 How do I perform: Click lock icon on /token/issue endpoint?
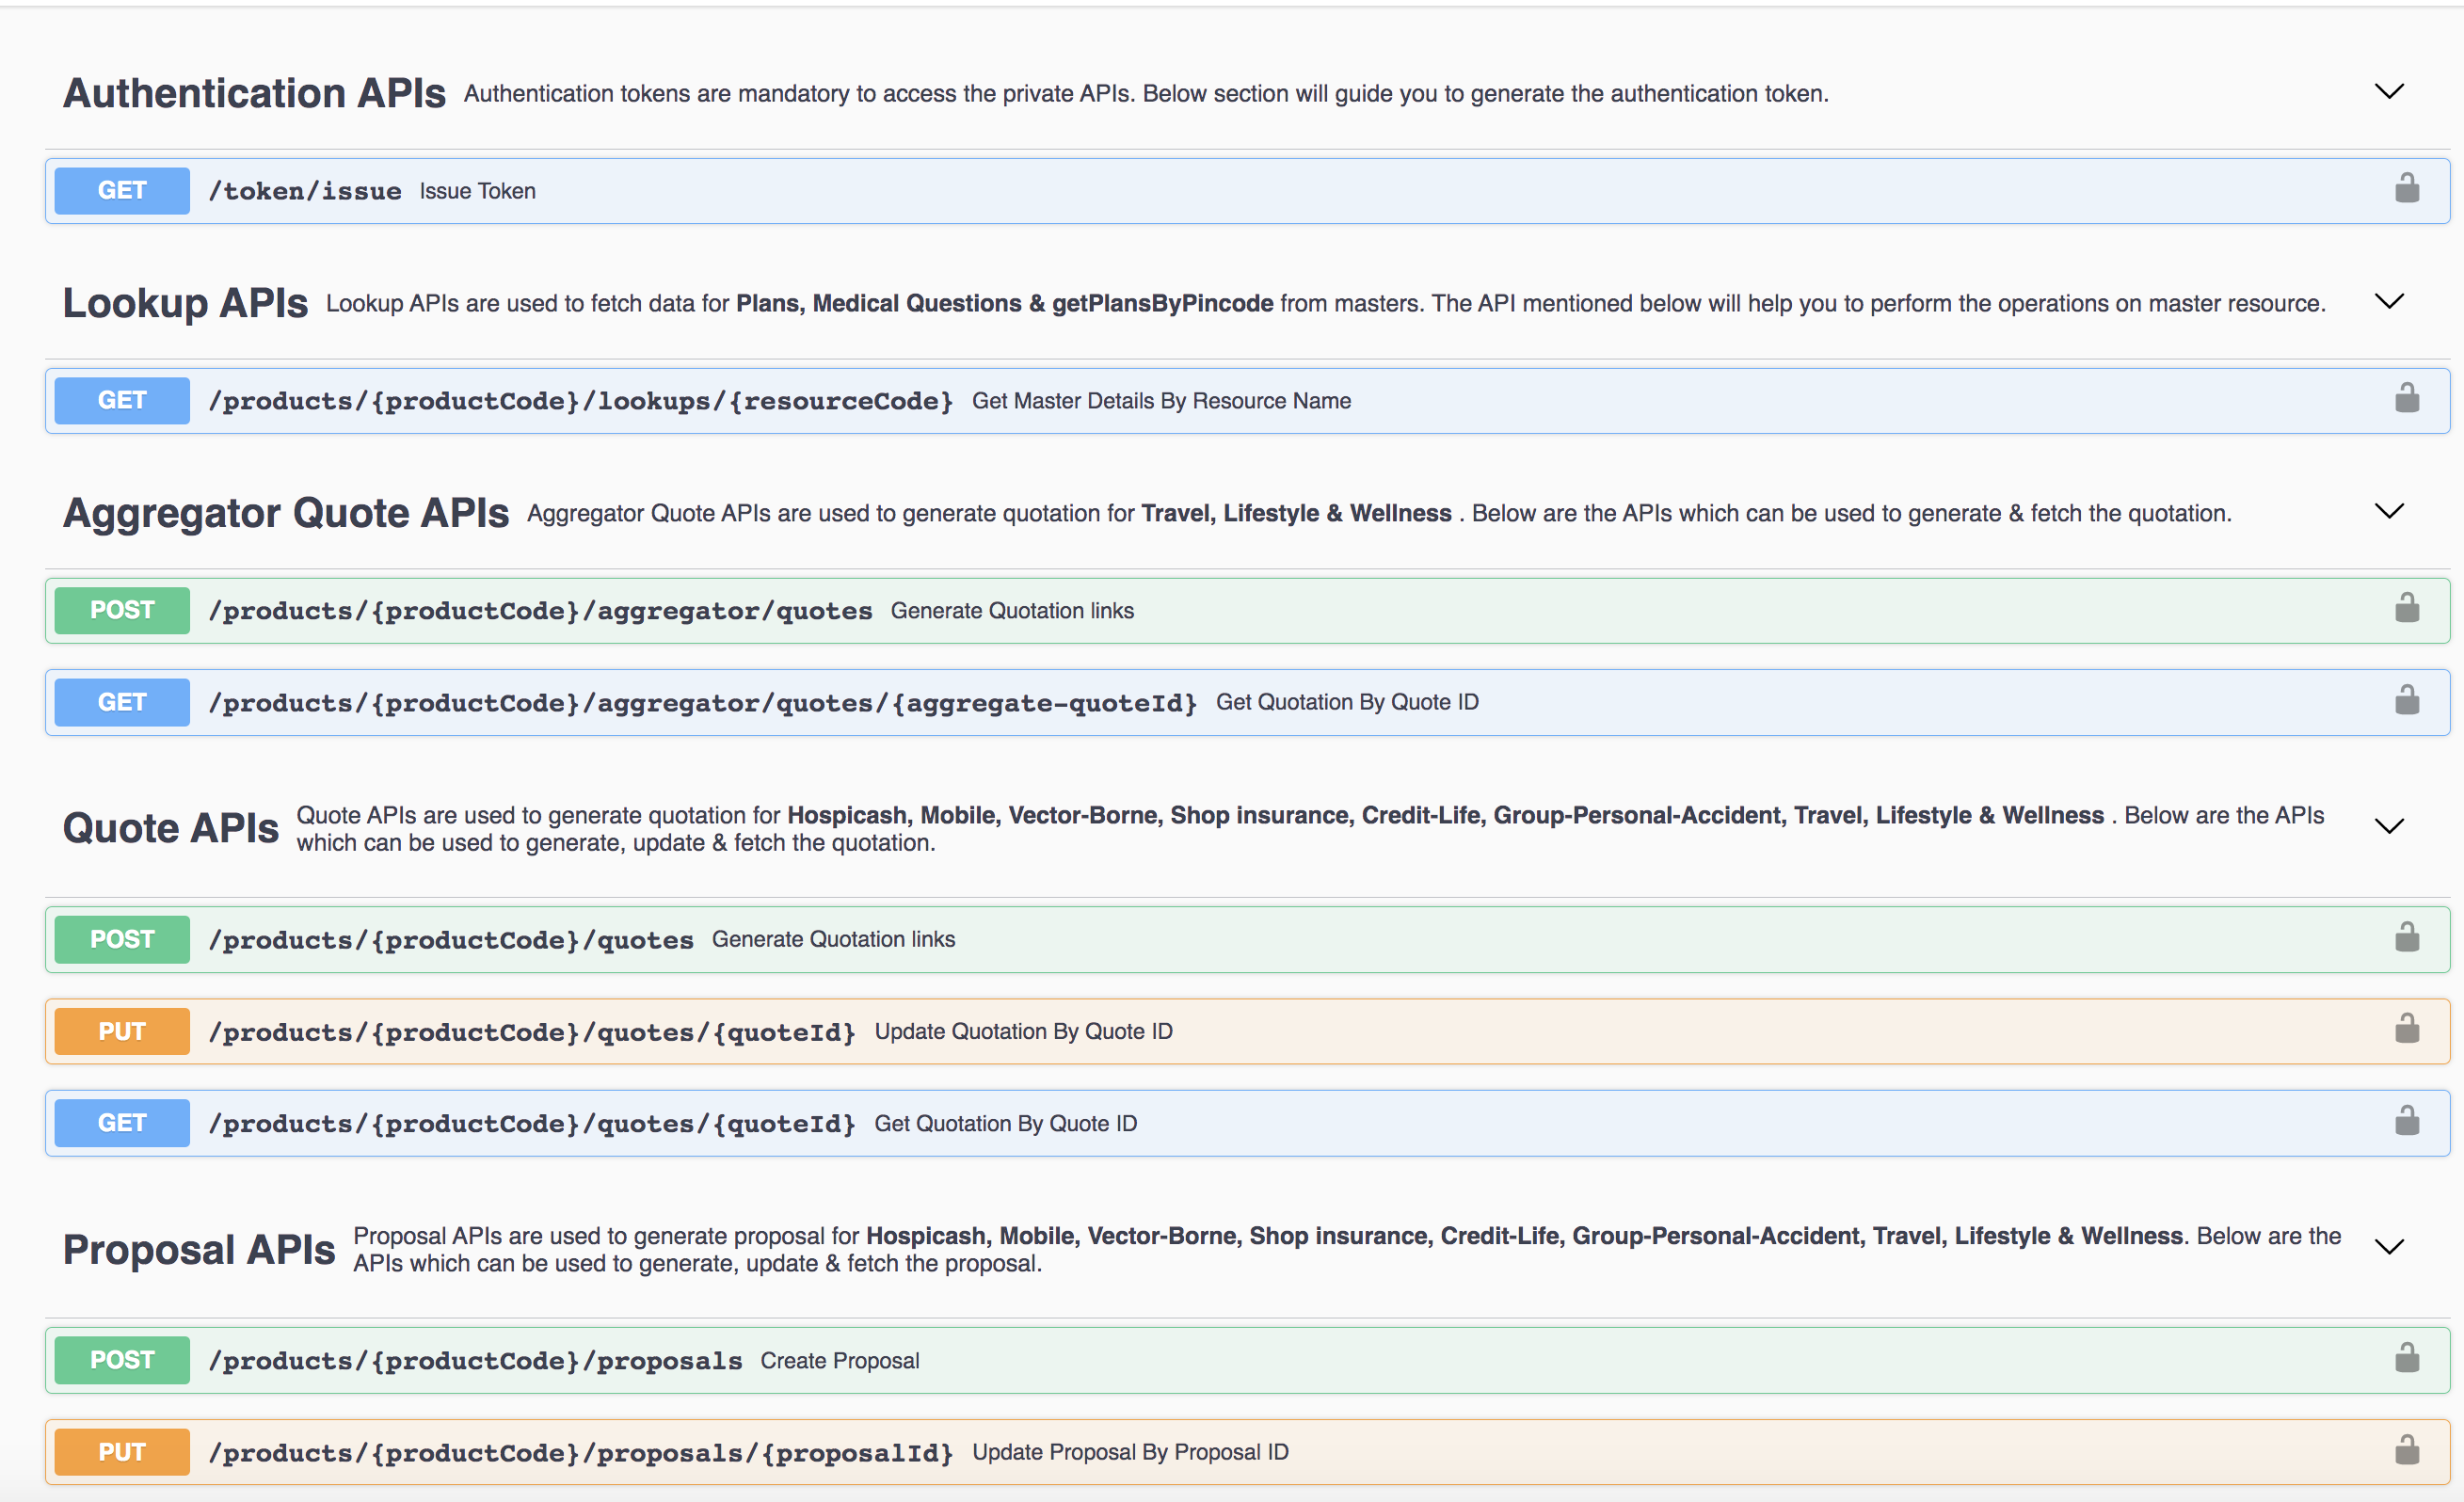point(2406,188)
